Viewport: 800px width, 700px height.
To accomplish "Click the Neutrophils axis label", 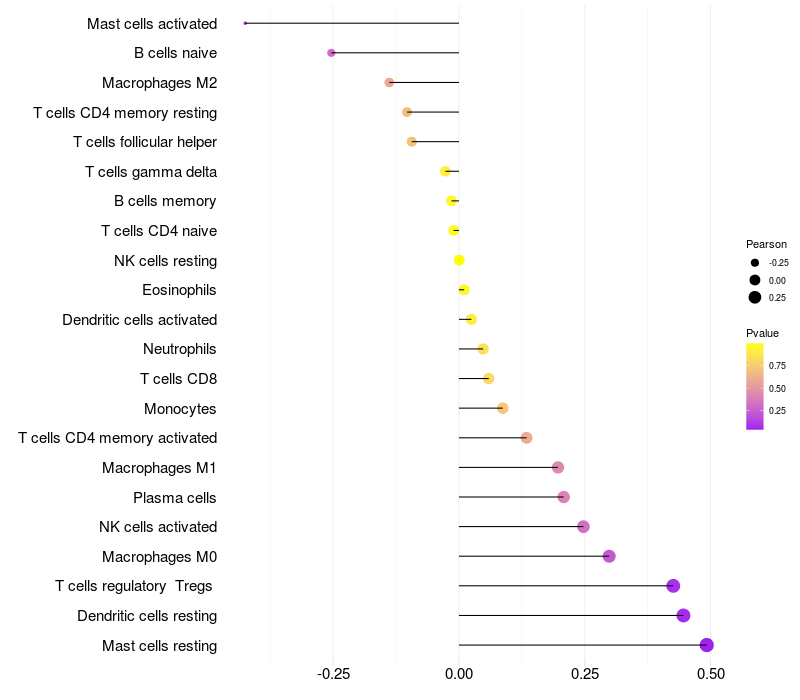I will tap(180, 349).
